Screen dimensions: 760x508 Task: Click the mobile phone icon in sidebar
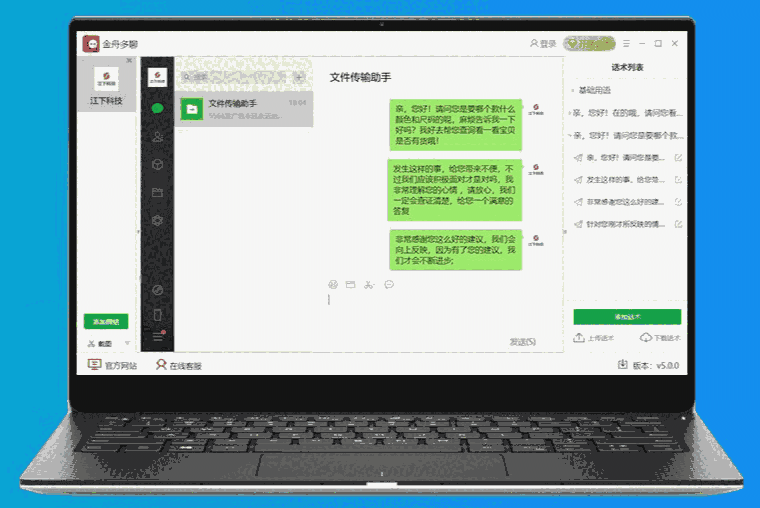(157, 315)
